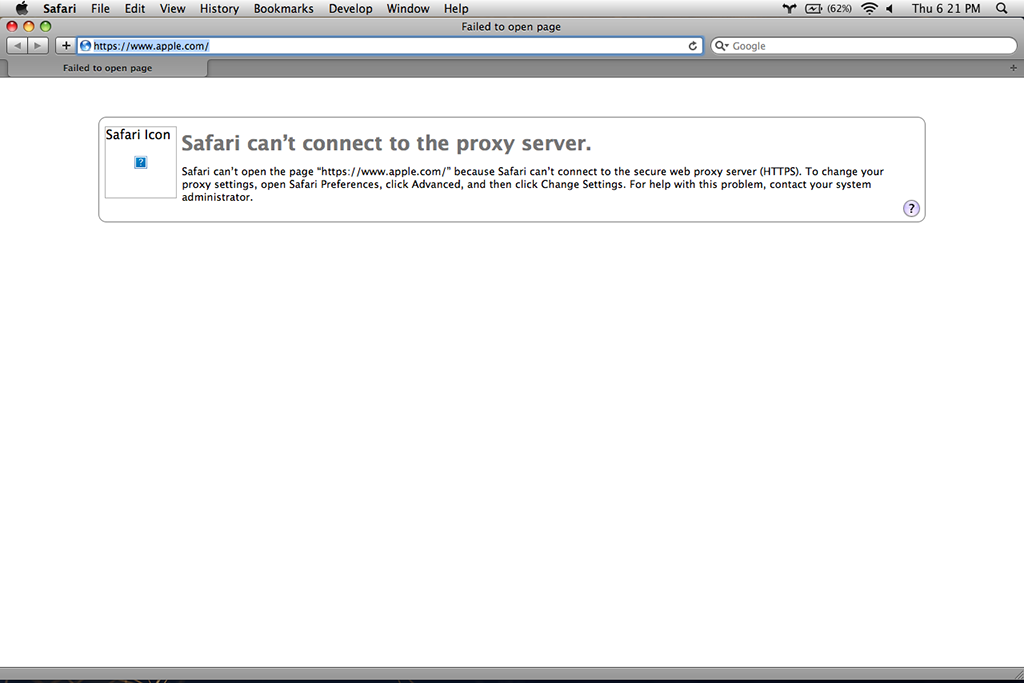This screenshot has width=1024, height=683.
Task: Reload the page with the refresh icon
Action: pos(692,46)
